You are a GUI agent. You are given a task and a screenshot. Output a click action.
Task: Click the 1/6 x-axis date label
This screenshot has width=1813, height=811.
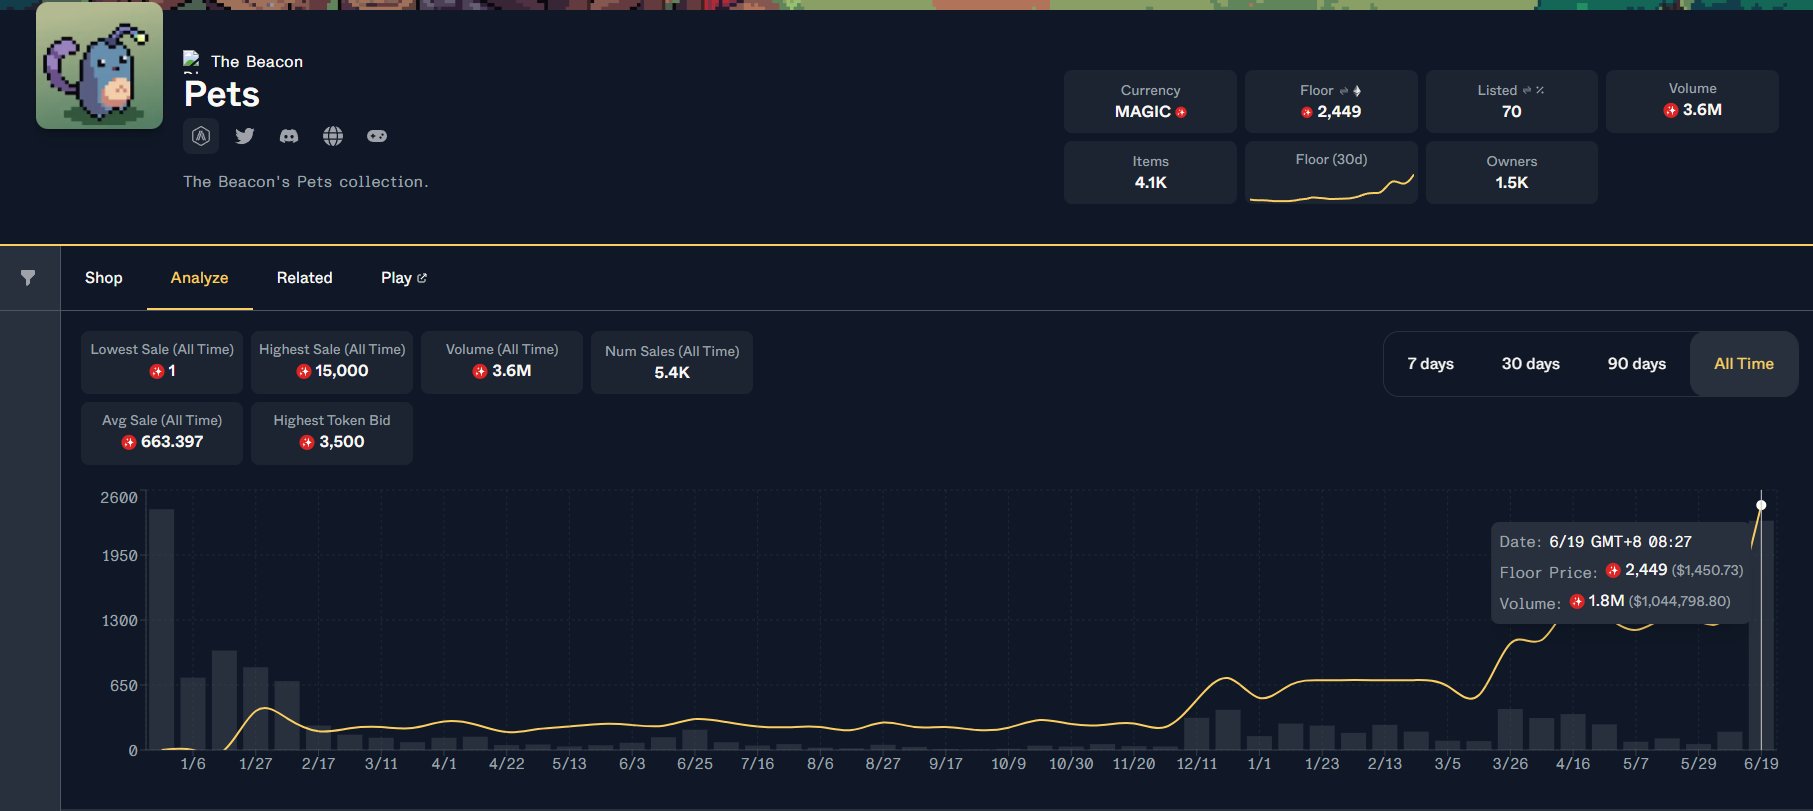click(193, 764)
